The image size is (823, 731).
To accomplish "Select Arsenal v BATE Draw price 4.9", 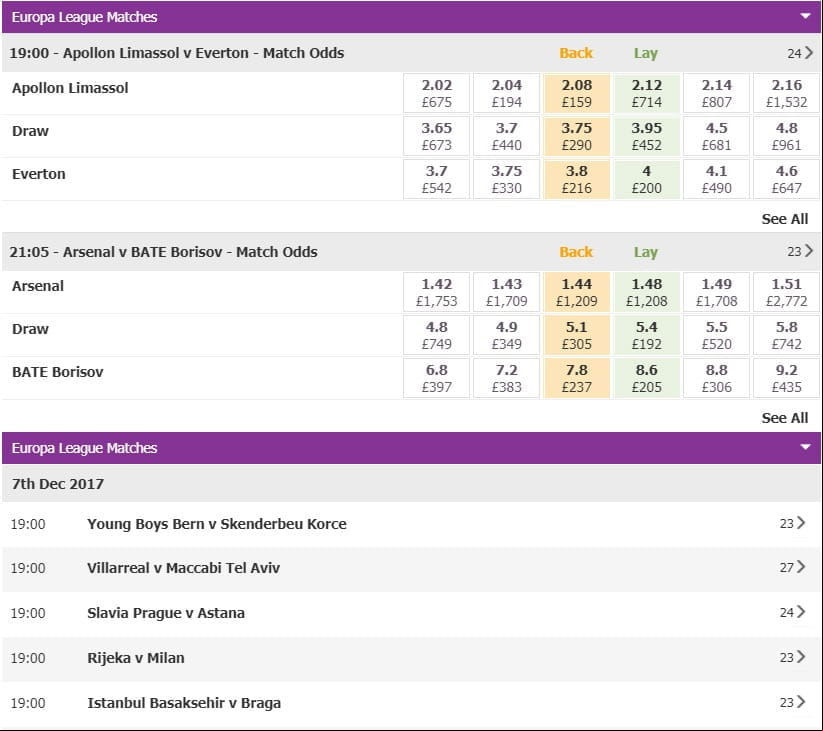I will click(507, 335).
